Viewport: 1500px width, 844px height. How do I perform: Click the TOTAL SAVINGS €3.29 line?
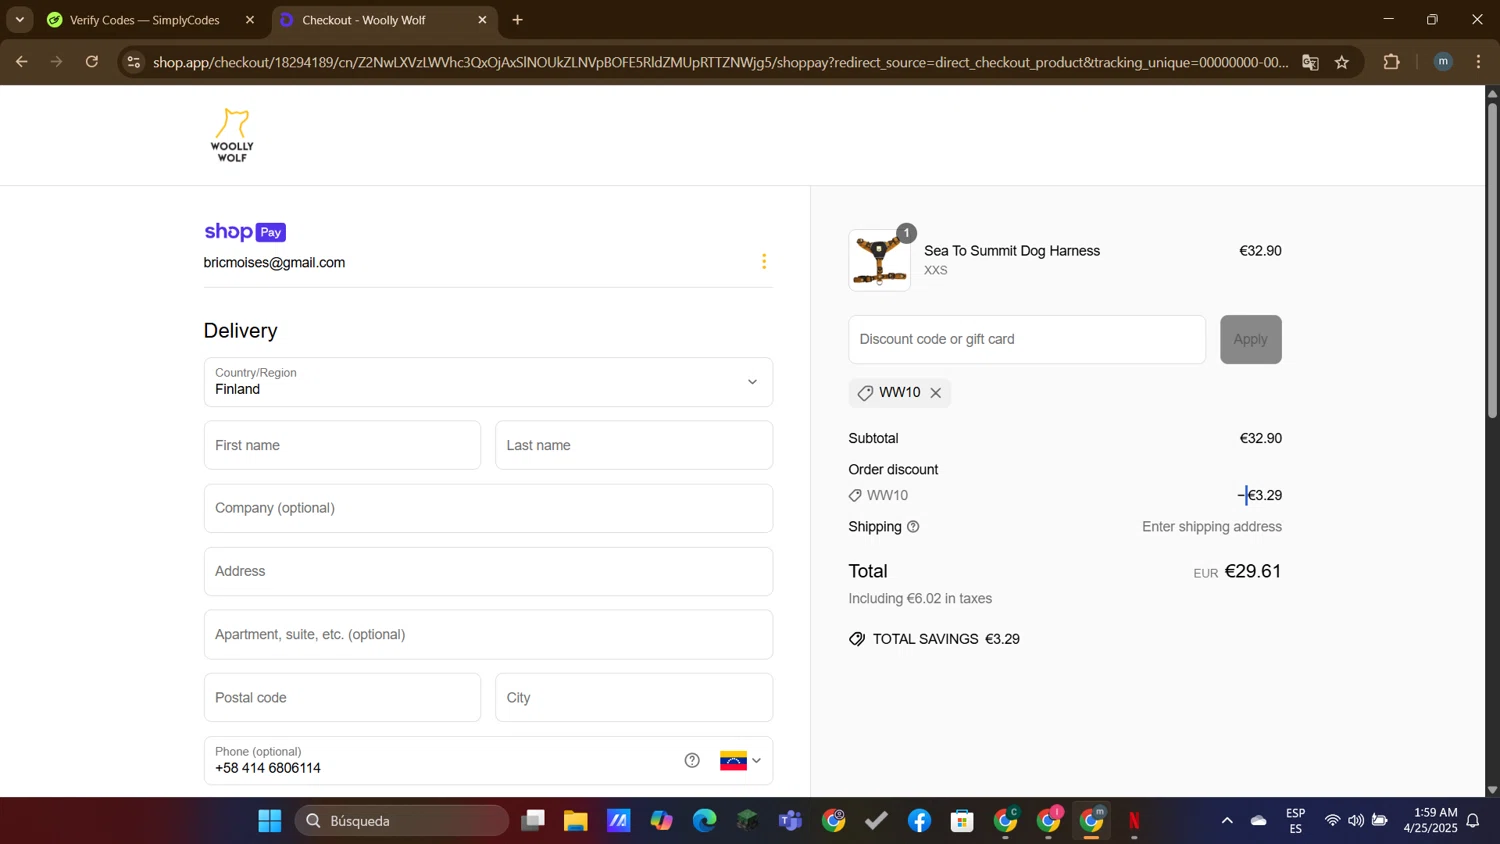934,639
